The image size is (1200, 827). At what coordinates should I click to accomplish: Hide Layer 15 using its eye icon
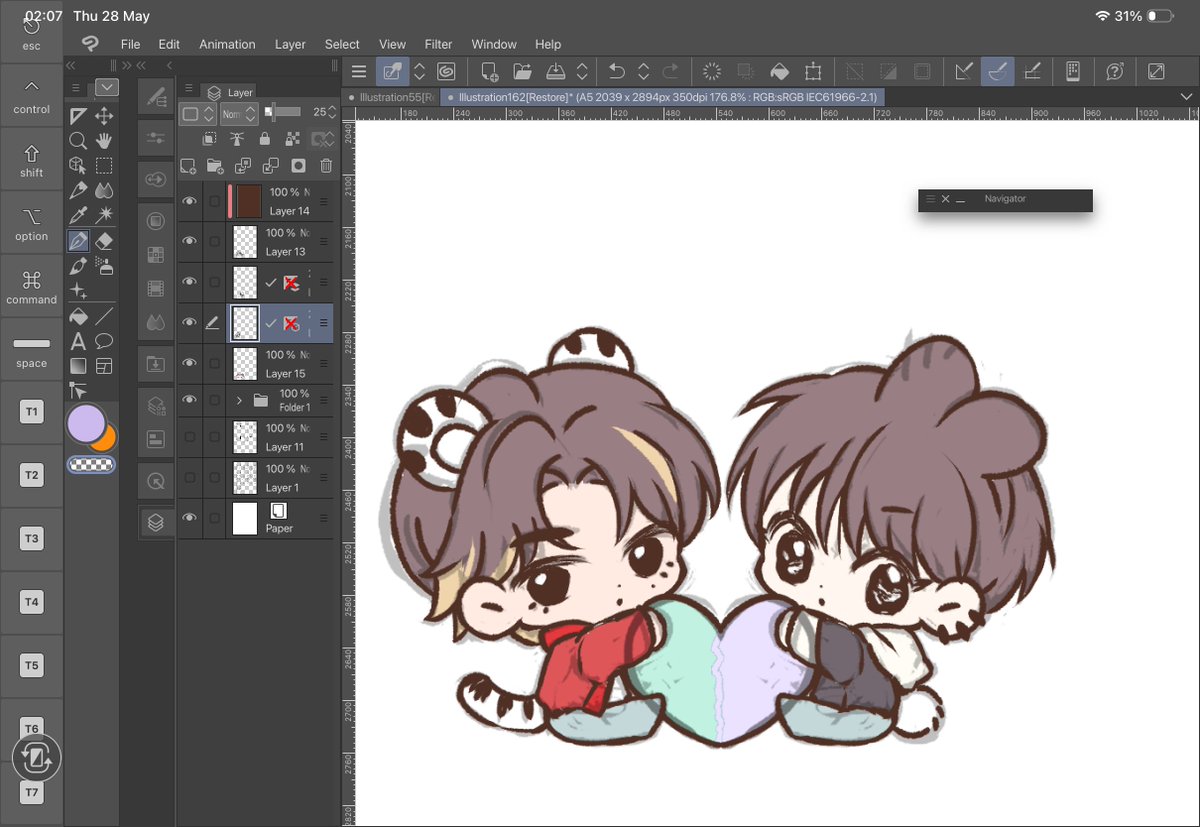pos(188,363)
